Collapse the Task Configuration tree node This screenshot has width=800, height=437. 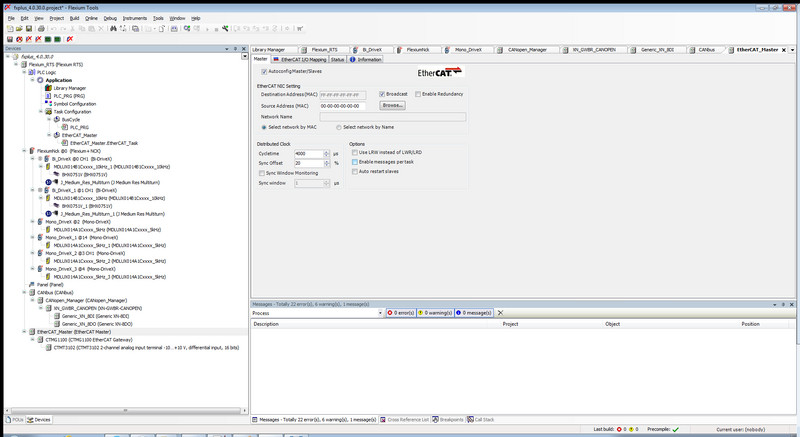[x=41, y=111]
